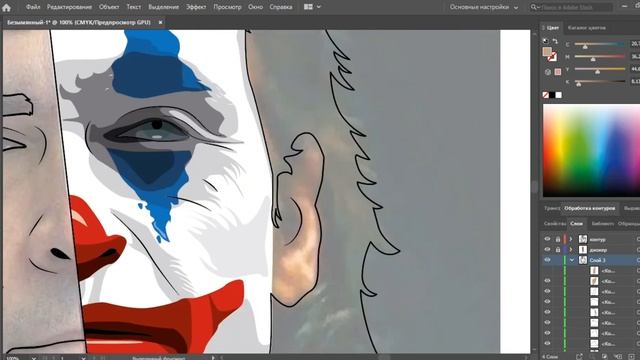
Task: Select the fill color swatch
Action: click(547, 51)
